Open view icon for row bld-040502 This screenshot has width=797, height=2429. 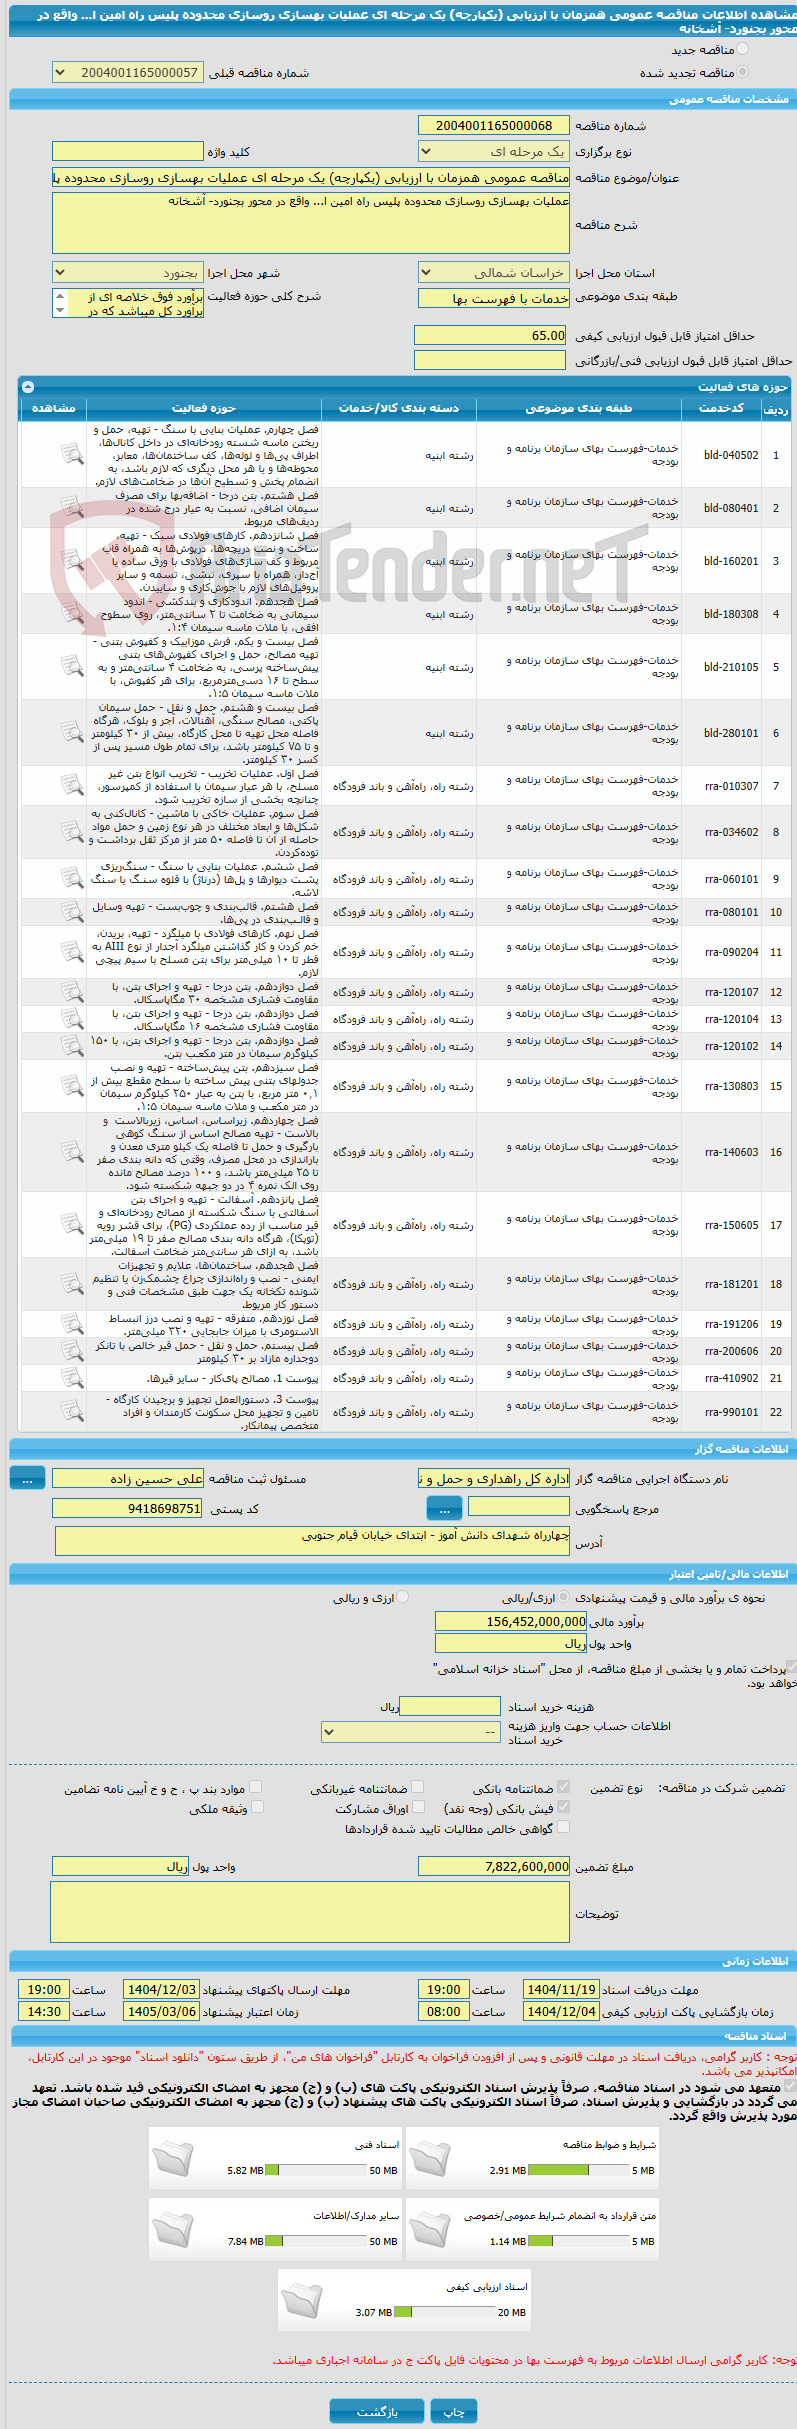tap(72, 455)
